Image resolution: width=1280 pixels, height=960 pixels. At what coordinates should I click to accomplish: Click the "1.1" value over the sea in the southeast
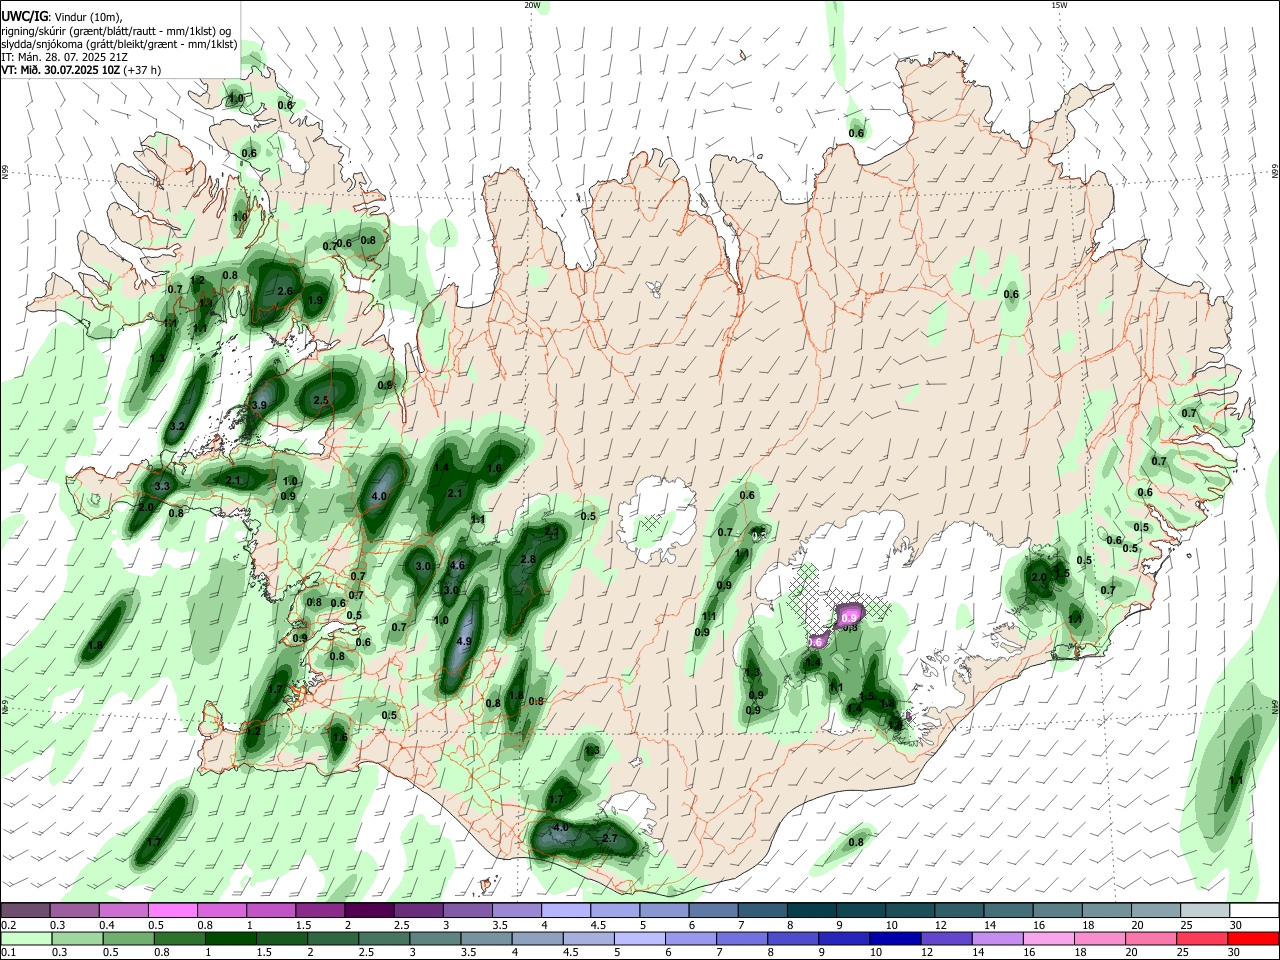pyautogui.click(x=1236, y=780)
